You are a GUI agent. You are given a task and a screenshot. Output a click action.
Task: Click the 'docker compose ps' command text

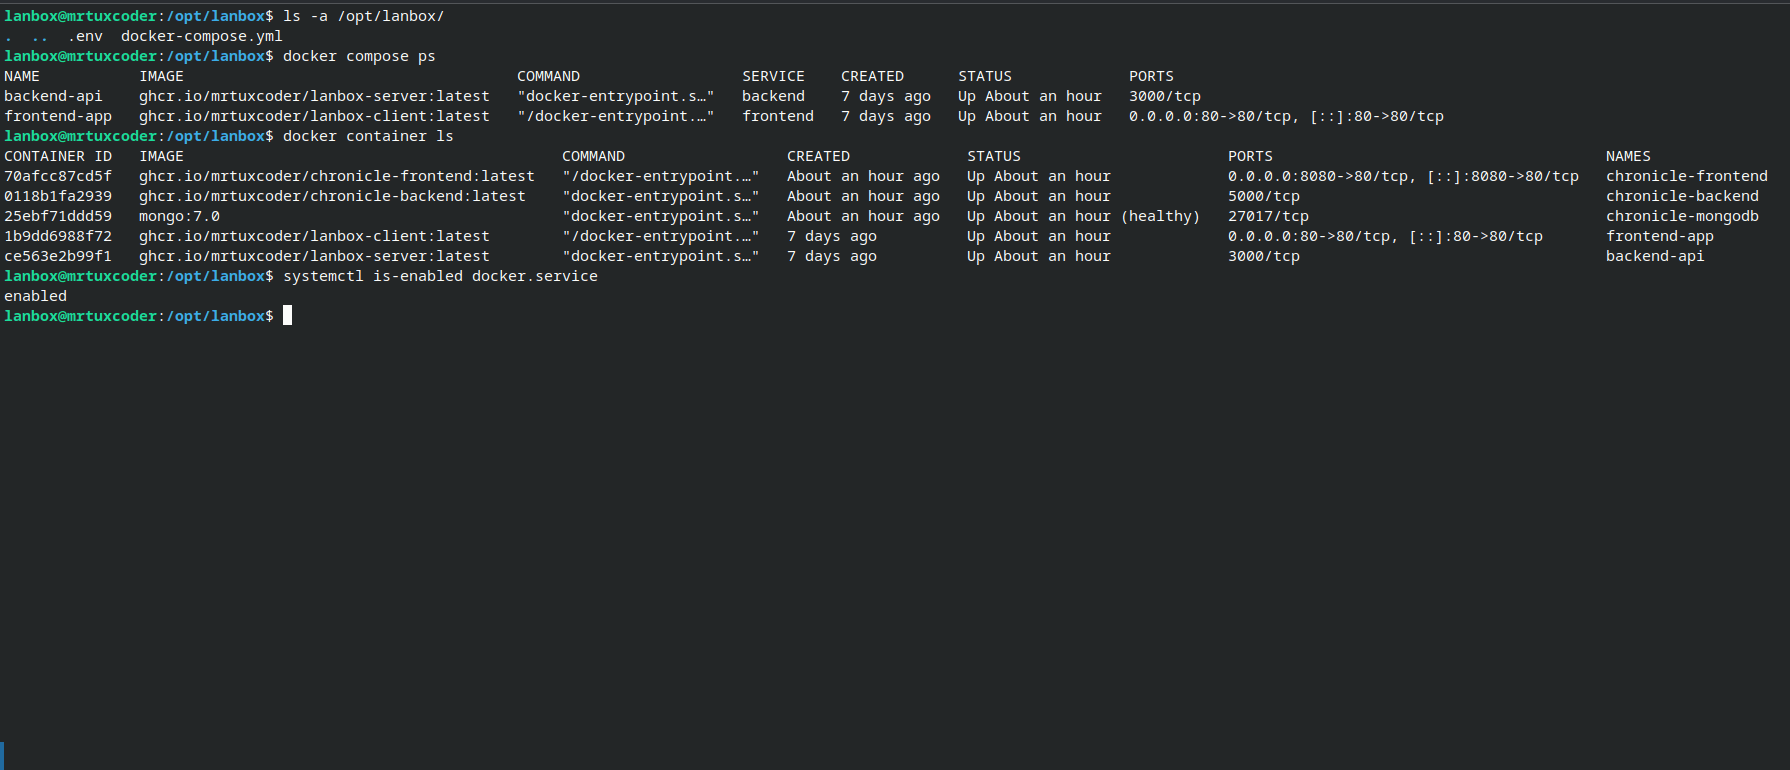(x=359, y=56)
